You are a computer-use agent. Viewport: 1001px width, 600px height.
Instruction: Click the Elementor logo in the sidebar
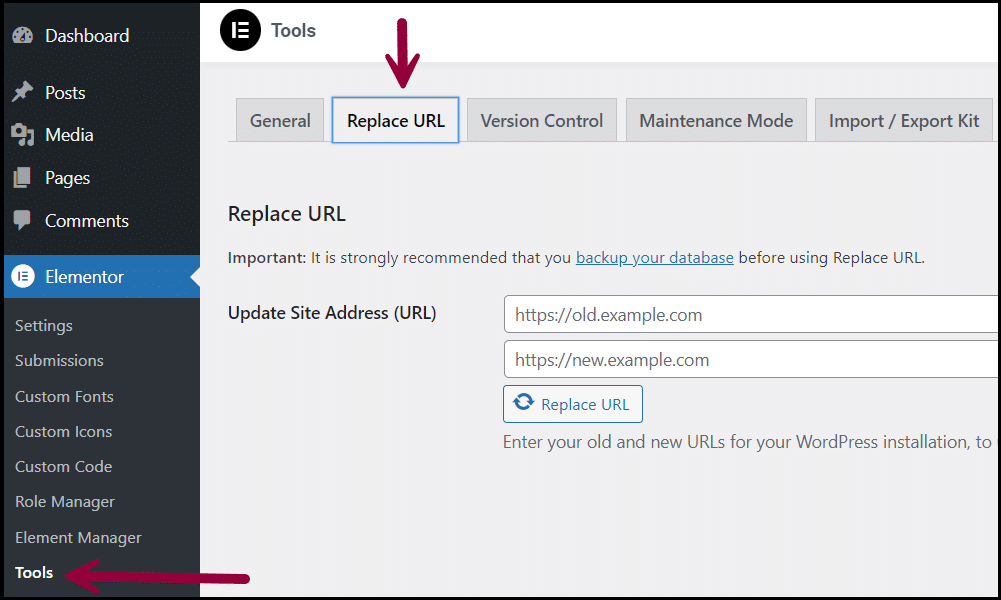click(x=22, y=276)
